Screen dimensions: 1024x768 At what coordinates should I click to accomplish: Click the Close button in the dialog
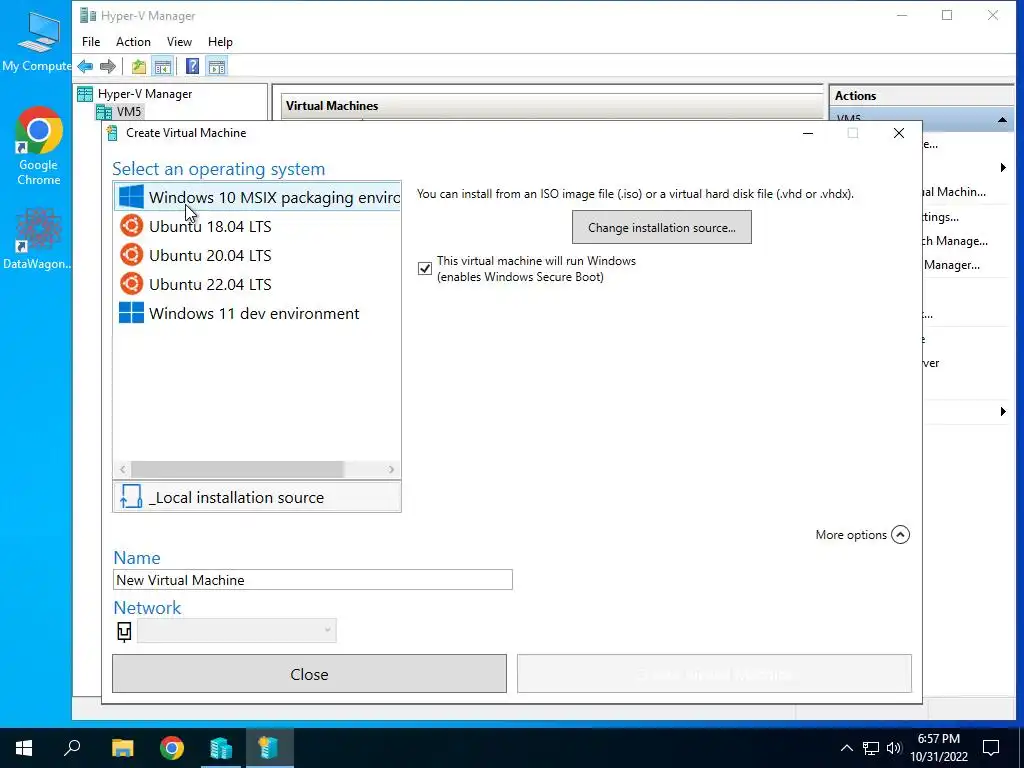(309, 674)
